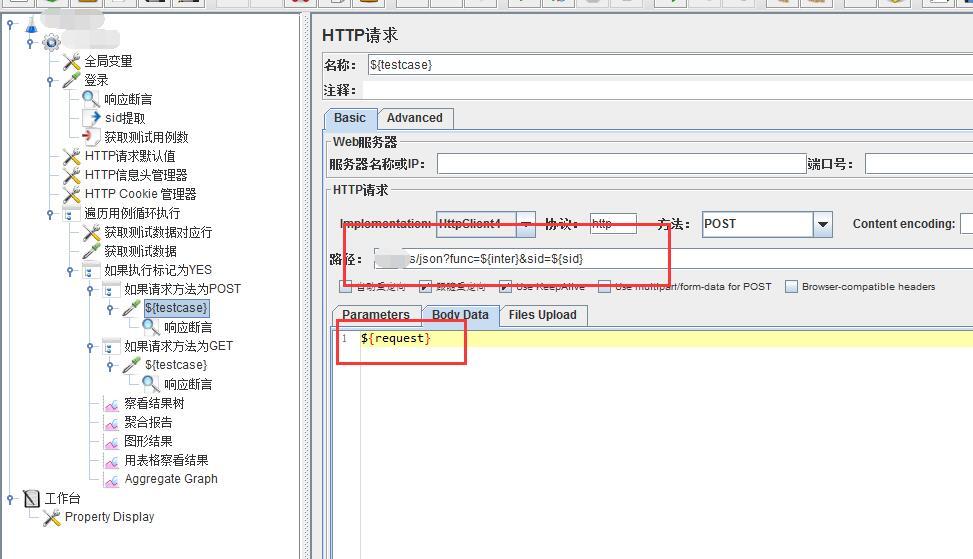Viewport: 973px width, 559px height.
Task: Click the sid提取 extractor arrow icon
Action: click(94, 117)
